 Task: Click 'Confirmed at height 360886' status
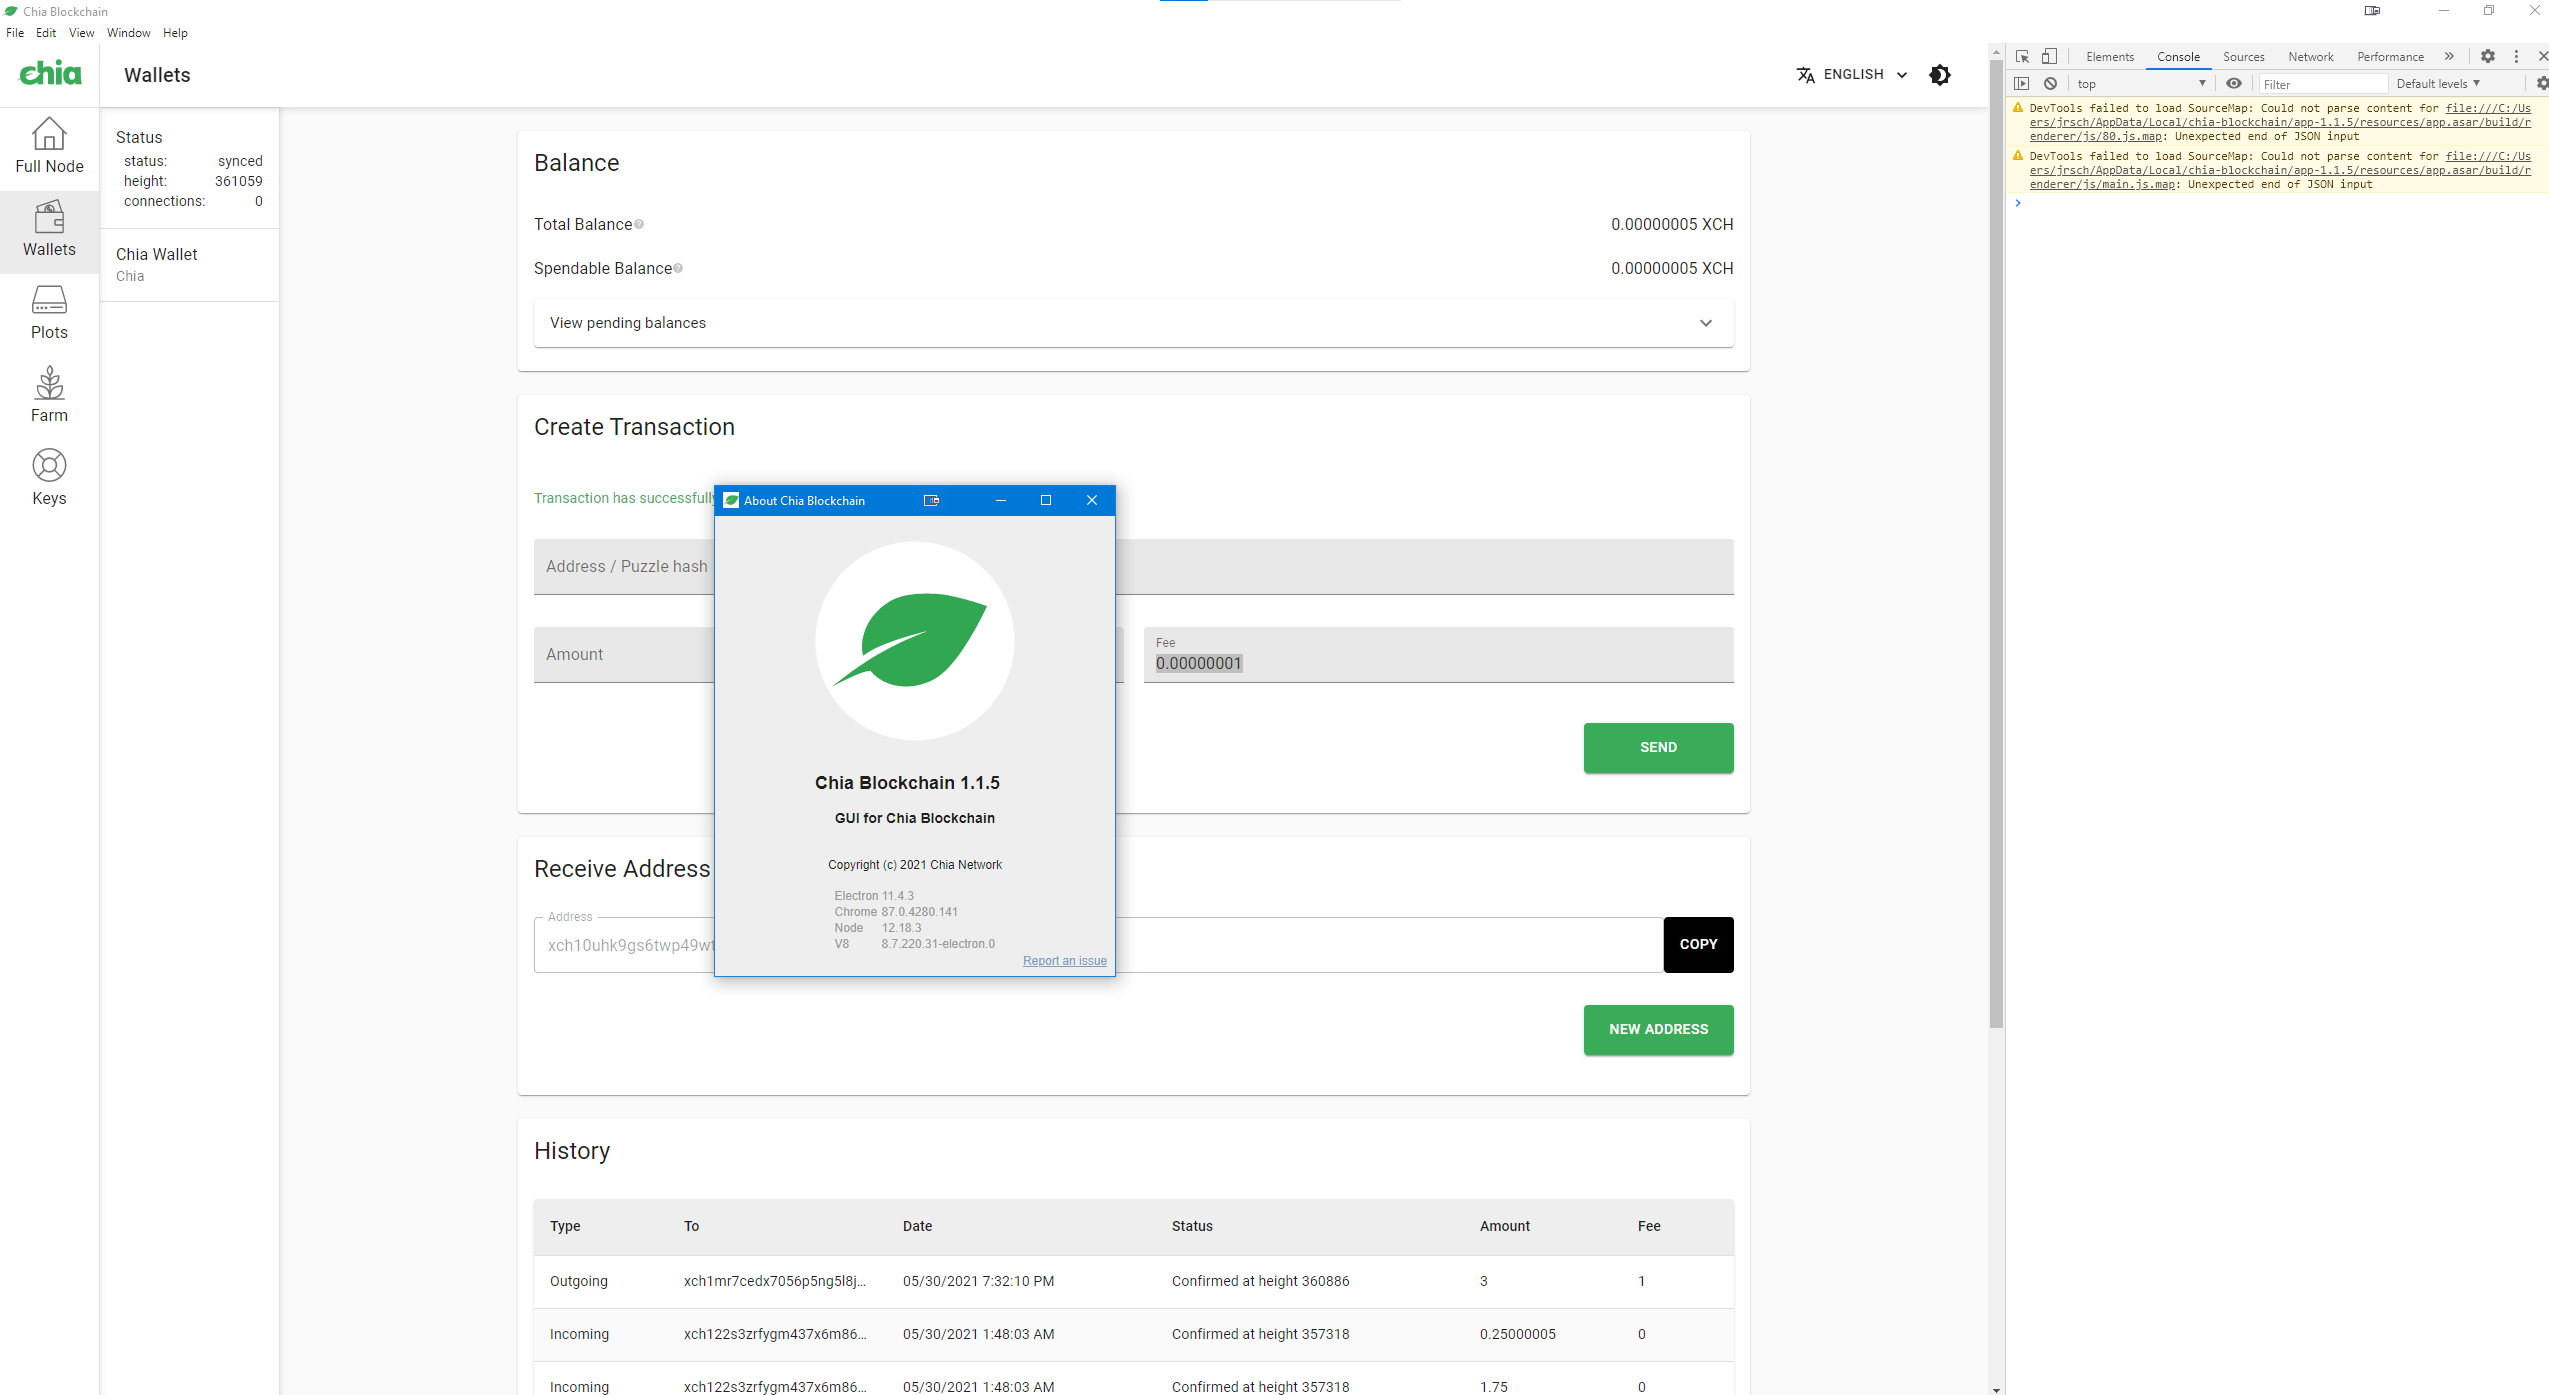[1260, 1281]
